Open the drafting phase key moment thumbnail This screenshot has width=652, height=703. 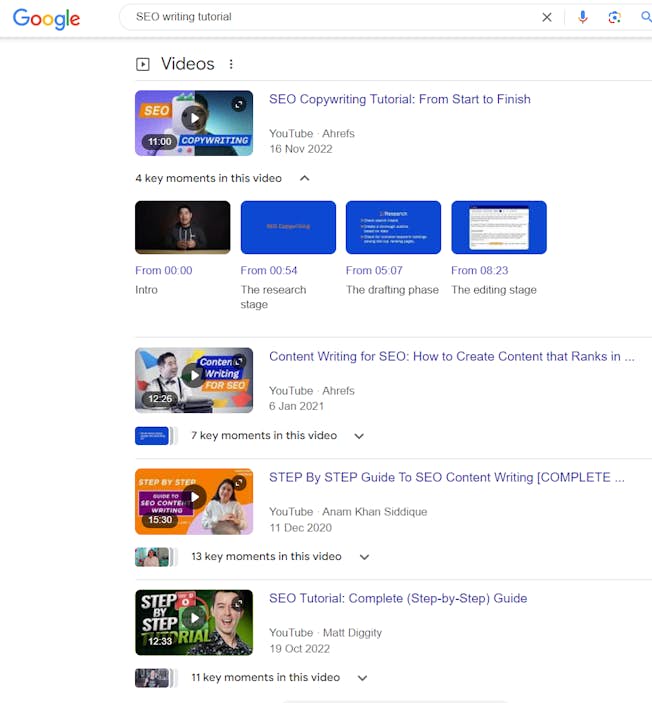coord(393,227)
